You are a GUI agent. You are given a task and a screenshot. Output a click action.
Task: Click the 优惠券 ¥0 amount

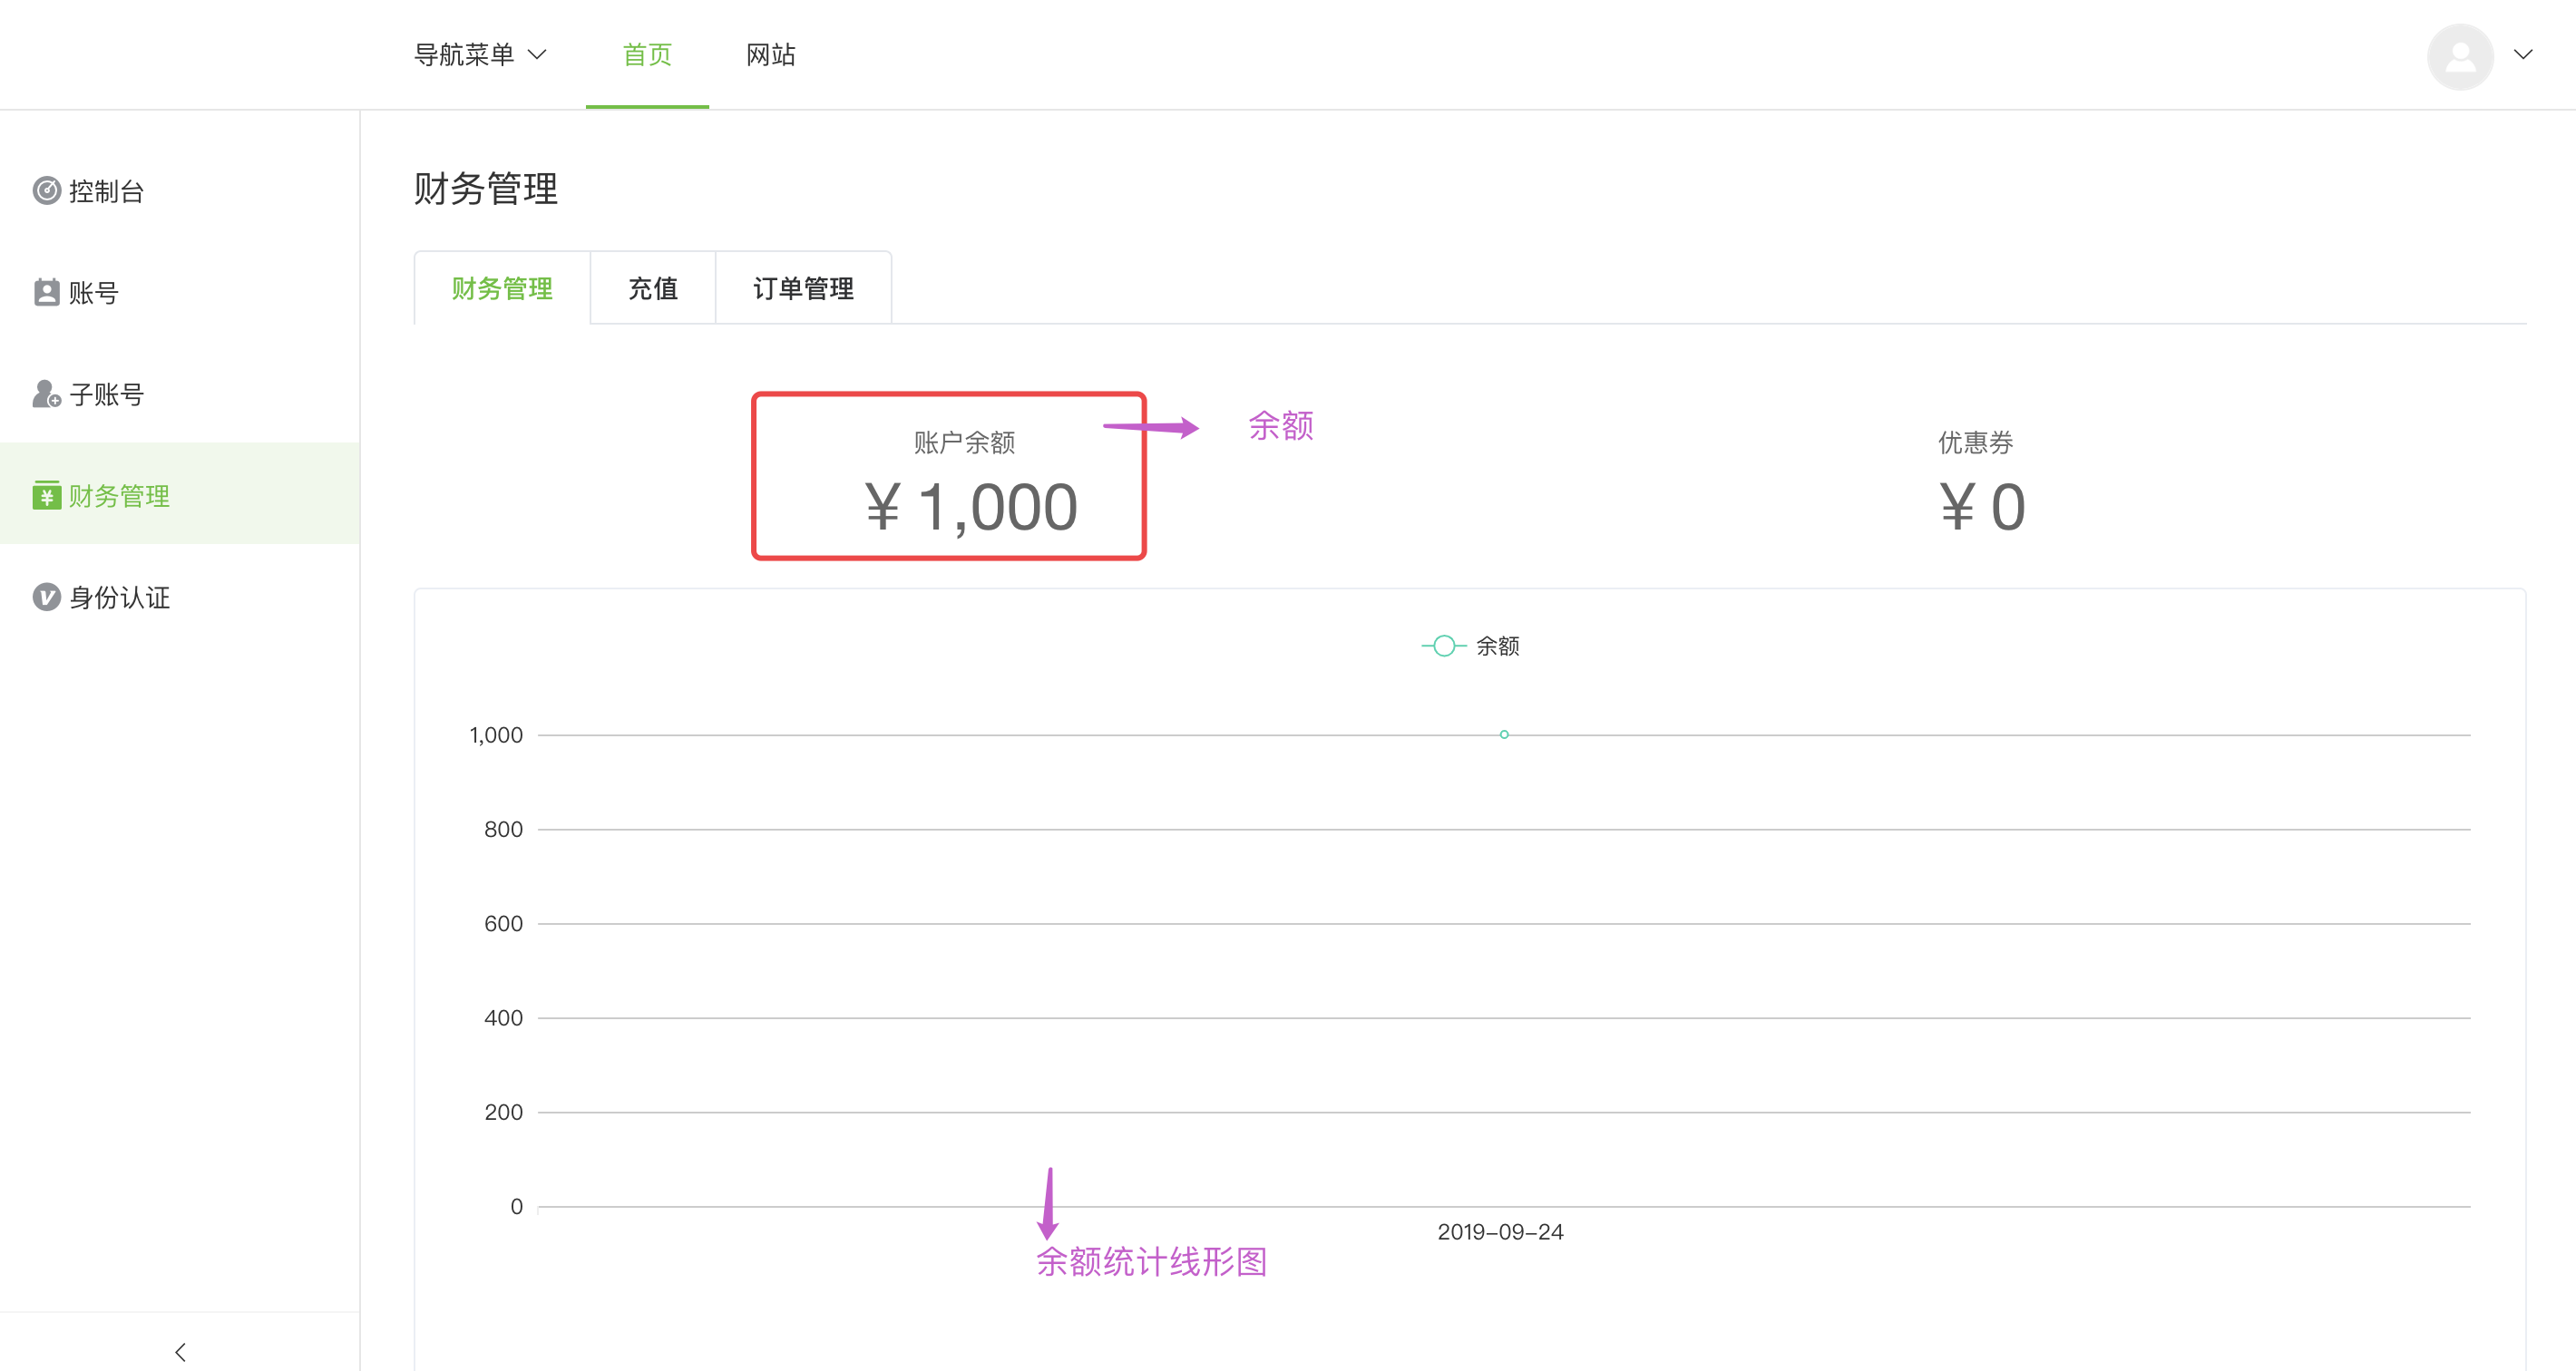(x=1982, y=507)
